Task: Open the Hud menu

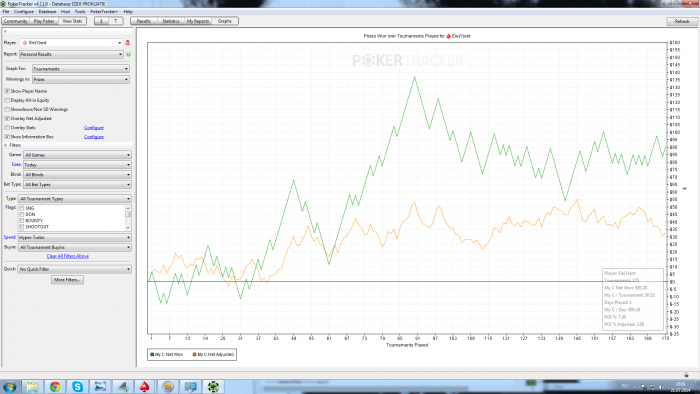Action: [x=65, y=12]
